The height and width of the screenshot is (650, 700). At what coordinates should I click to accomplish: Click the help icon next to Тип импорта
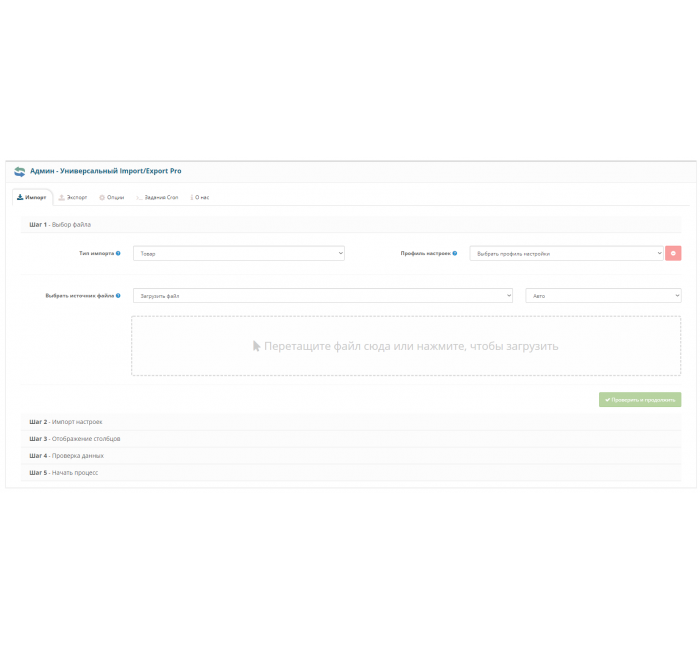[x=118, y=253]
